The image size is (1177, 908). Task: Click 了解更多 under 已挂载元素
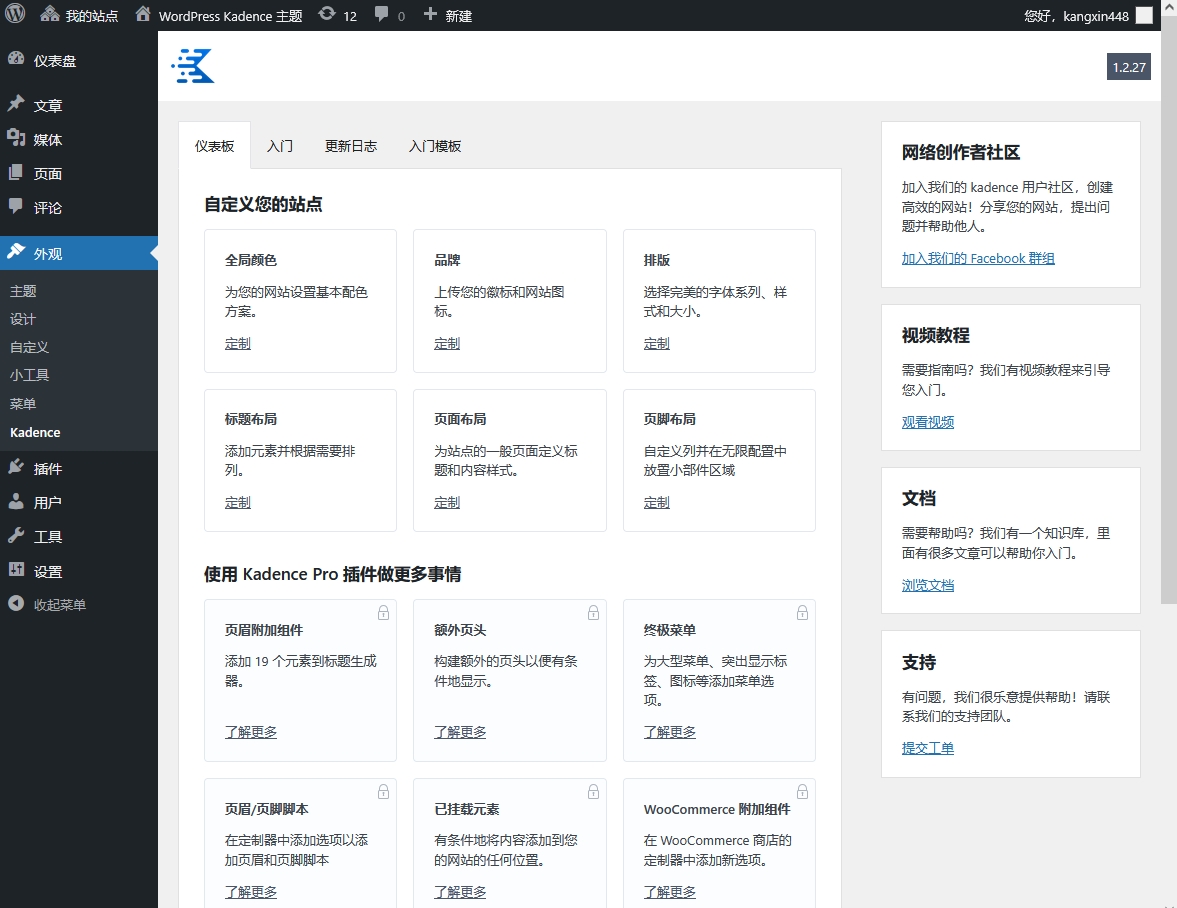[460, 892]
